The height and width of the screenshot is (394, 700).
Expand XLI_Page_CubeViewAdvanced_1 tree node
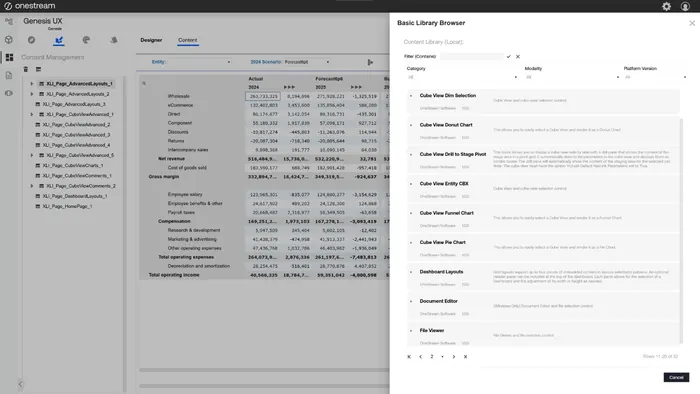[x=32, y=115]
